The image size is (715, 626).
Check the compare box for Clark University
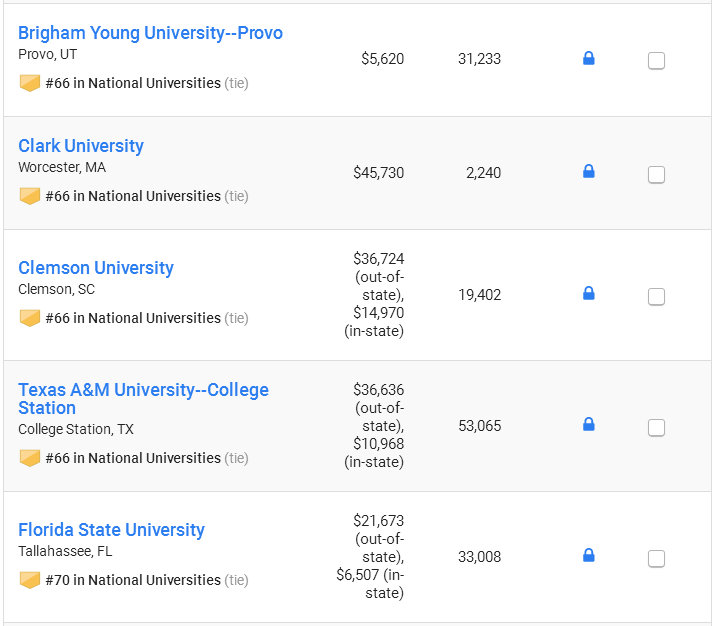656,174
